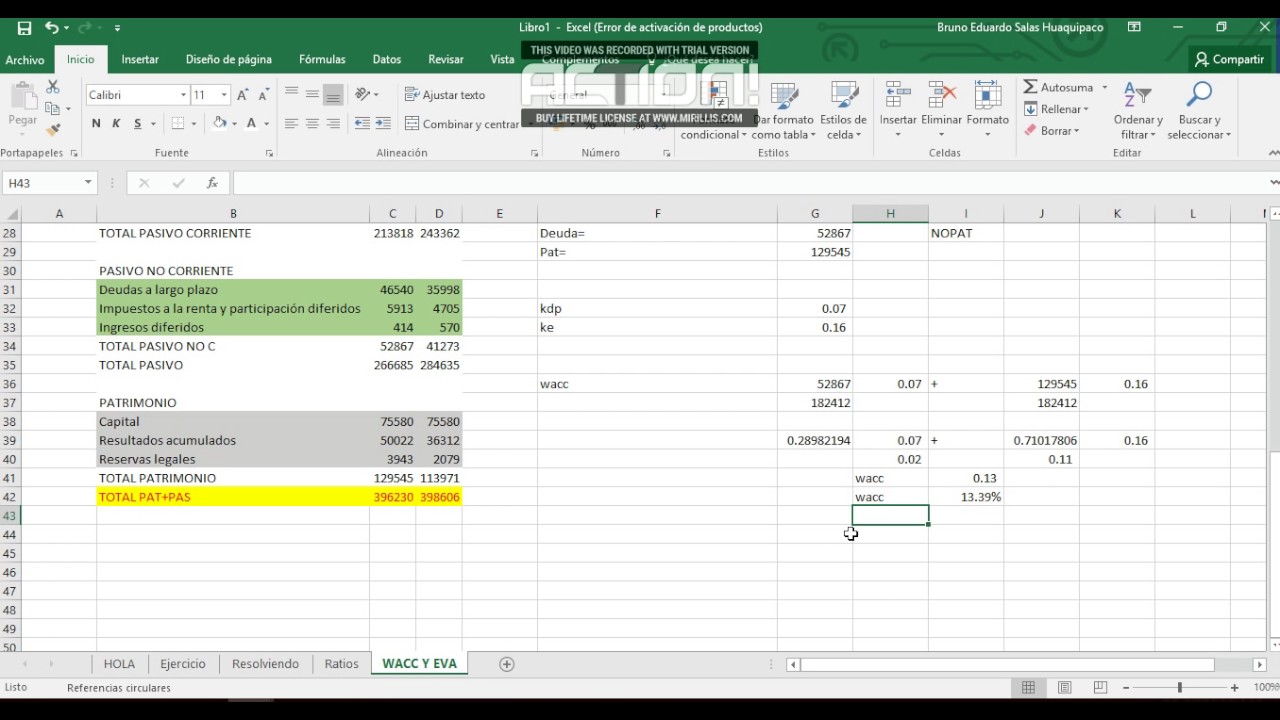
Task: Add a new sheet with the plus button
Action: [507, 664]
